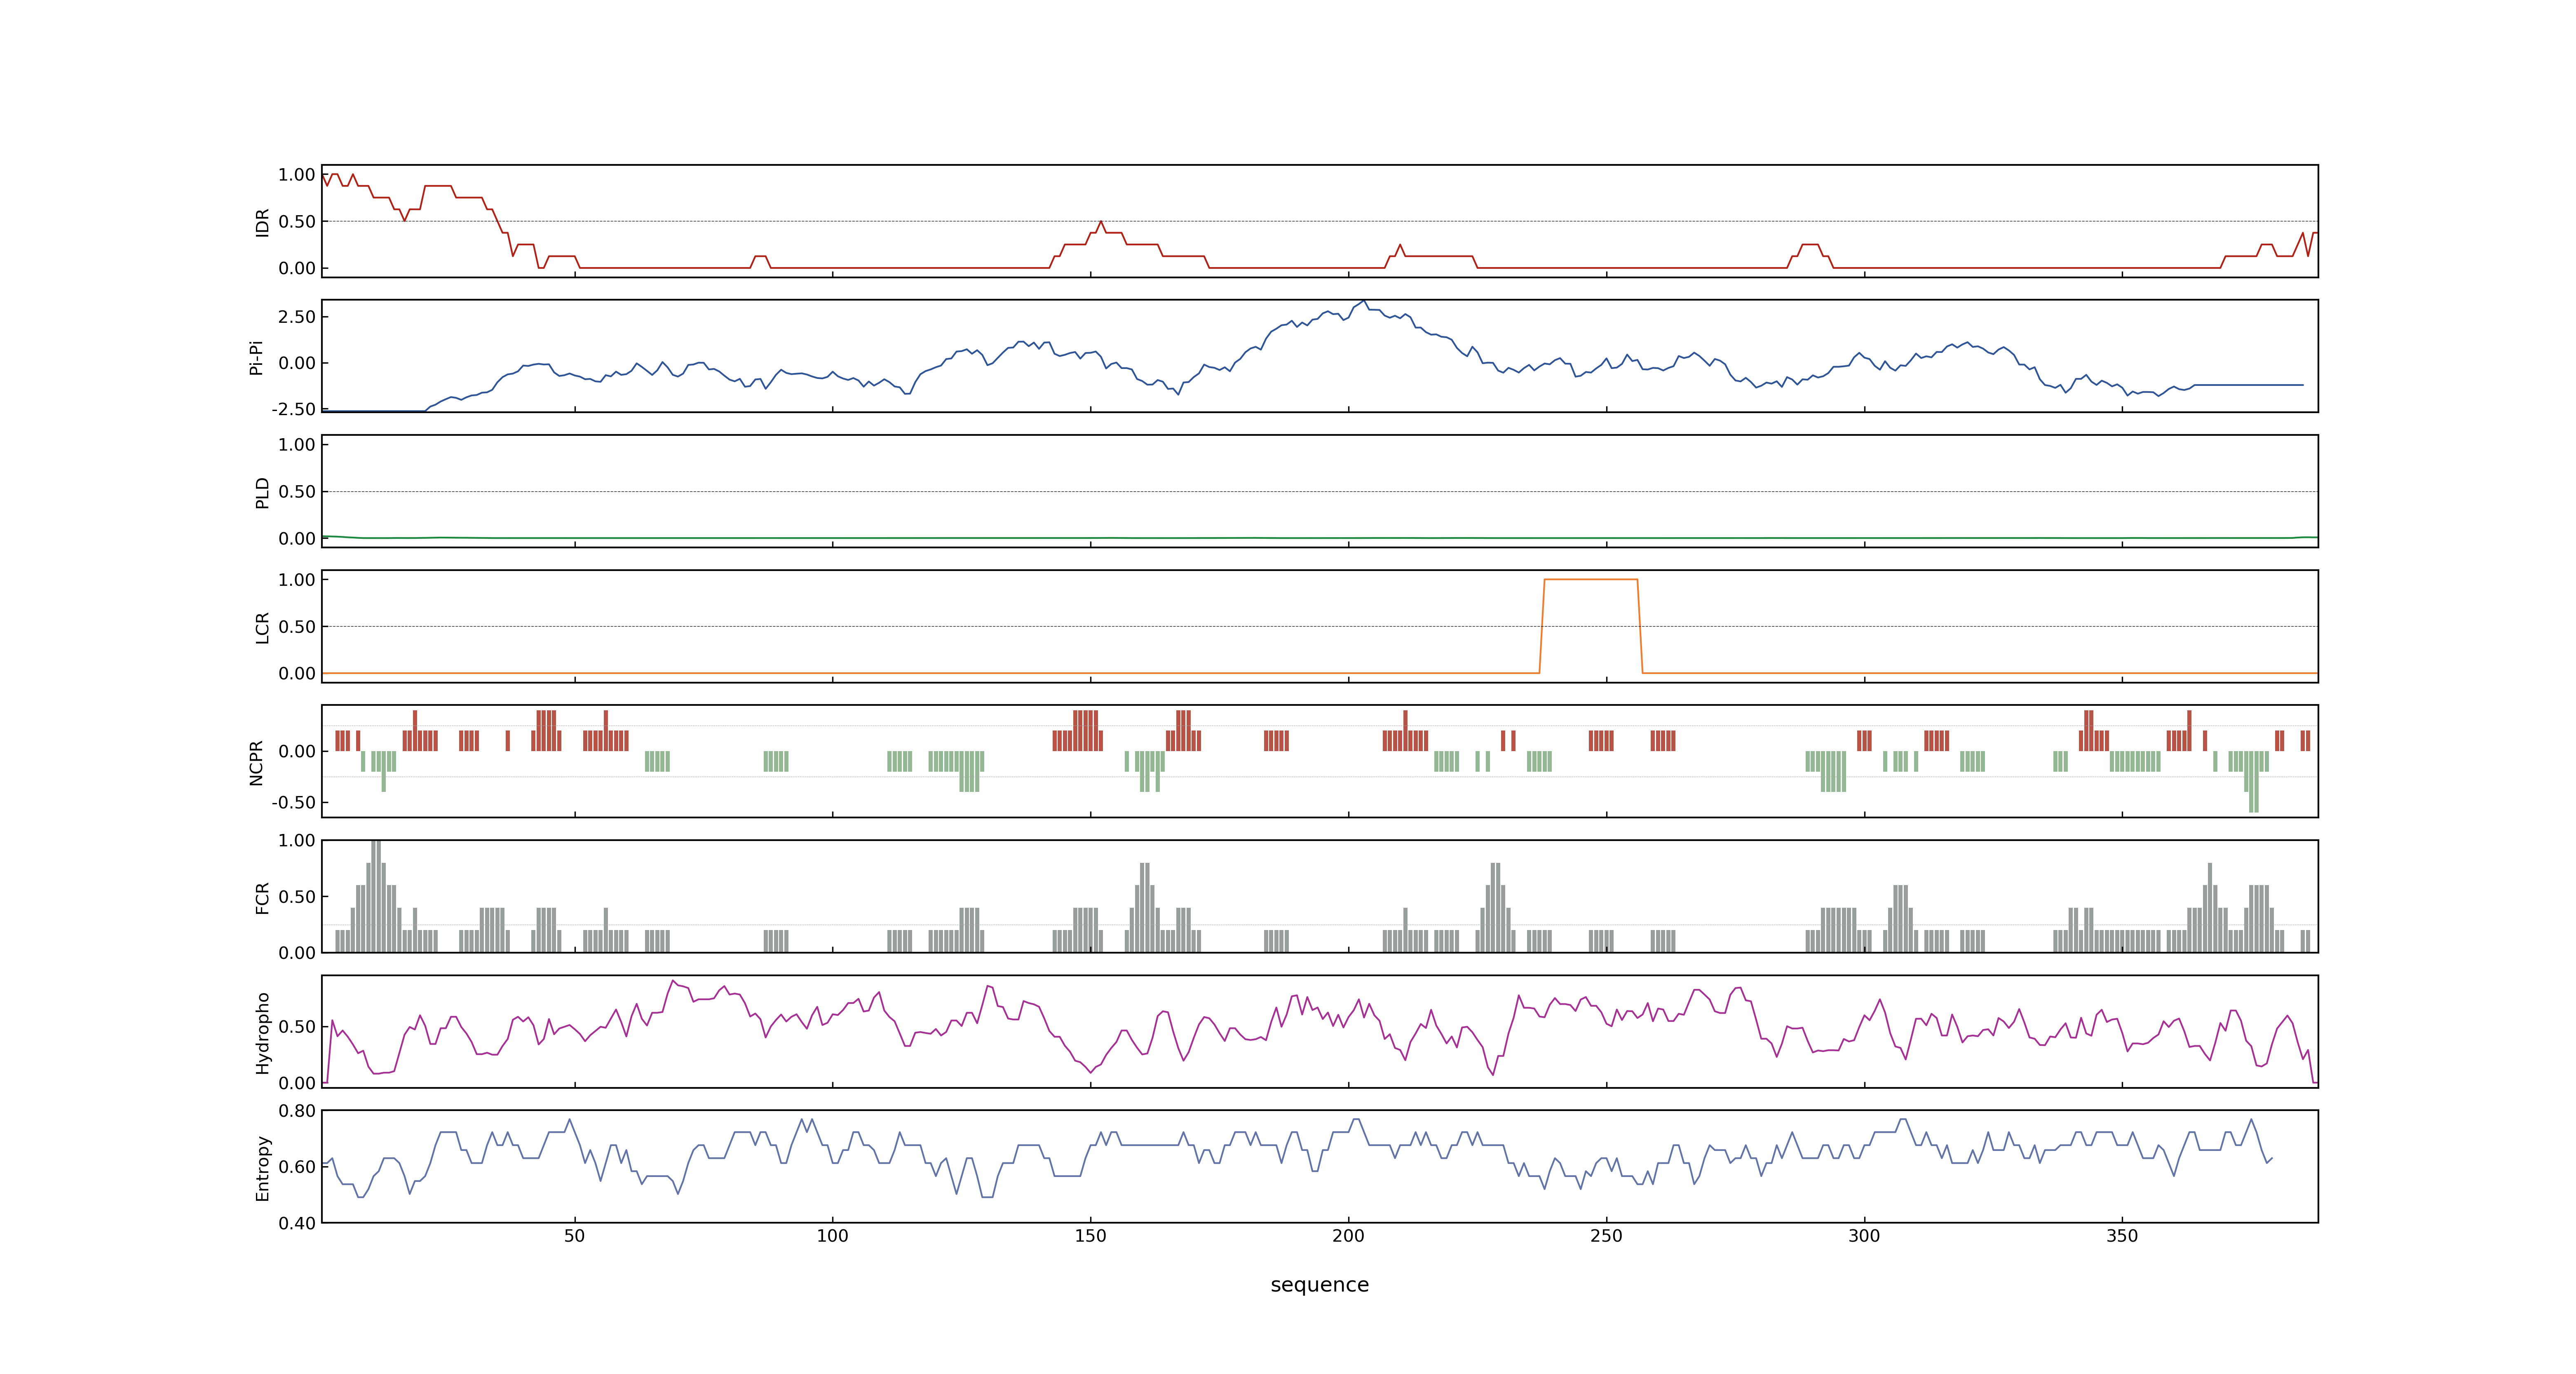Click the 1.00 tick on IDR axis

[x=297, y=175]
